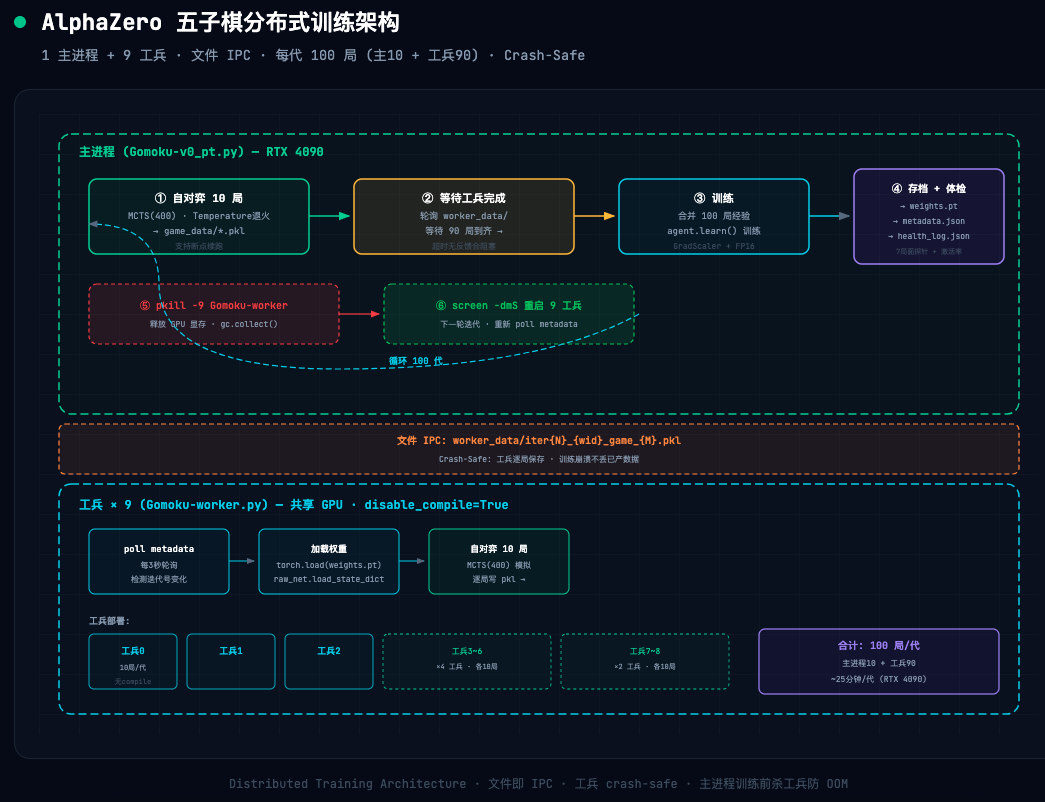The image size is (1045, 802).
Task: Select the code "raw_net.load_state_dict"
Action: tap(329, 579)
